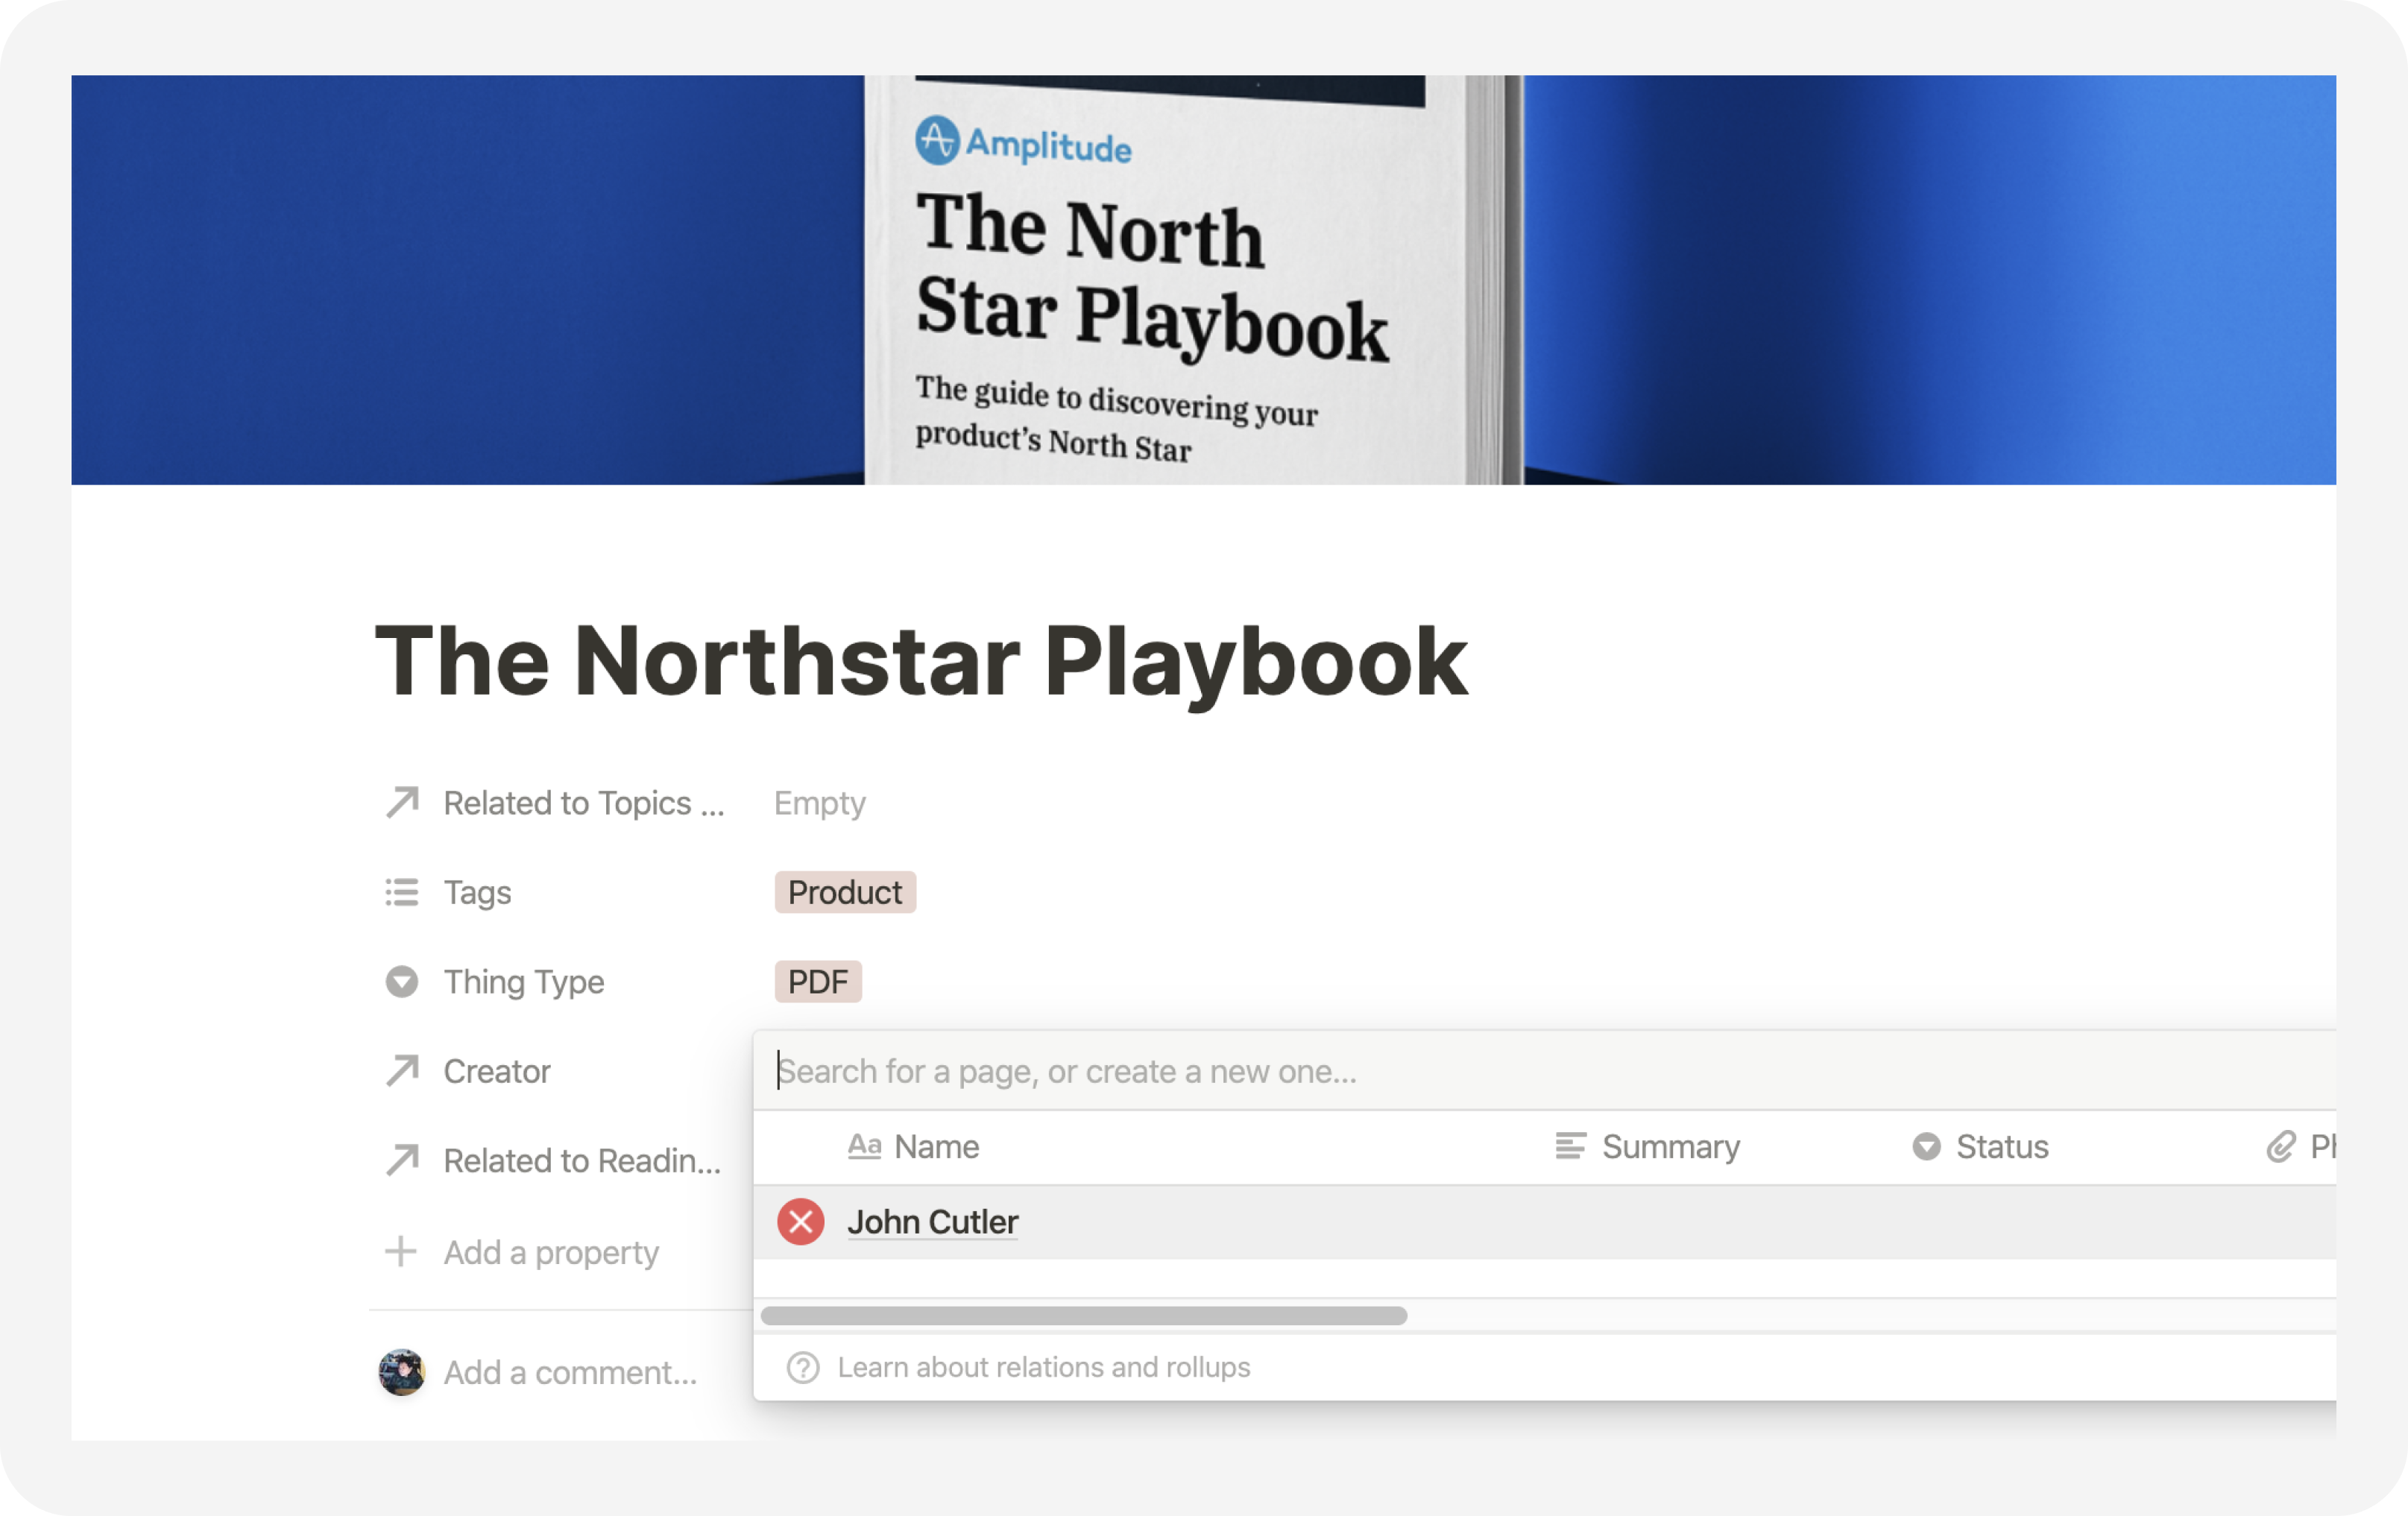Click the Summary column header
This screenshot has height=1516, width=2408.
pyautogui.click(x=1648, y=1146)
